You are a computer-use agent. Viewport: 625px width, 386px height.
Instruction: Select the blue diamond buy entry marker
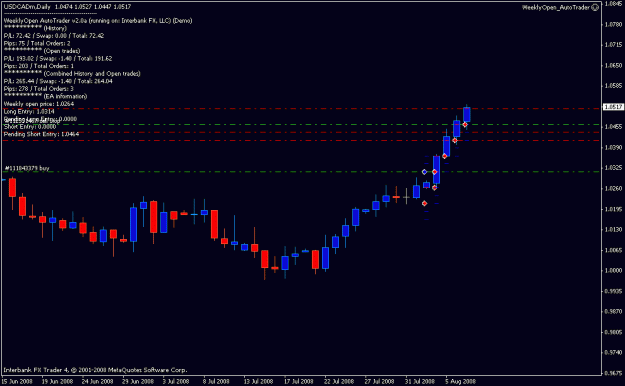[425, 172]
